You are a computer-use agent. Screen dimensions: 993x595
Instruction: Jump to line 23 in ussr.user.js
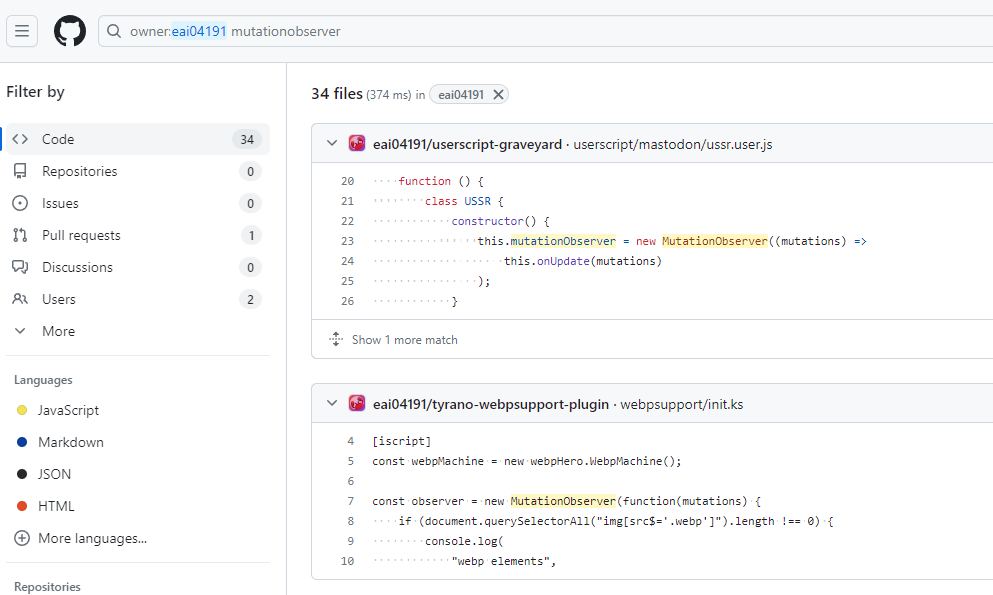[x=347, y=241]
